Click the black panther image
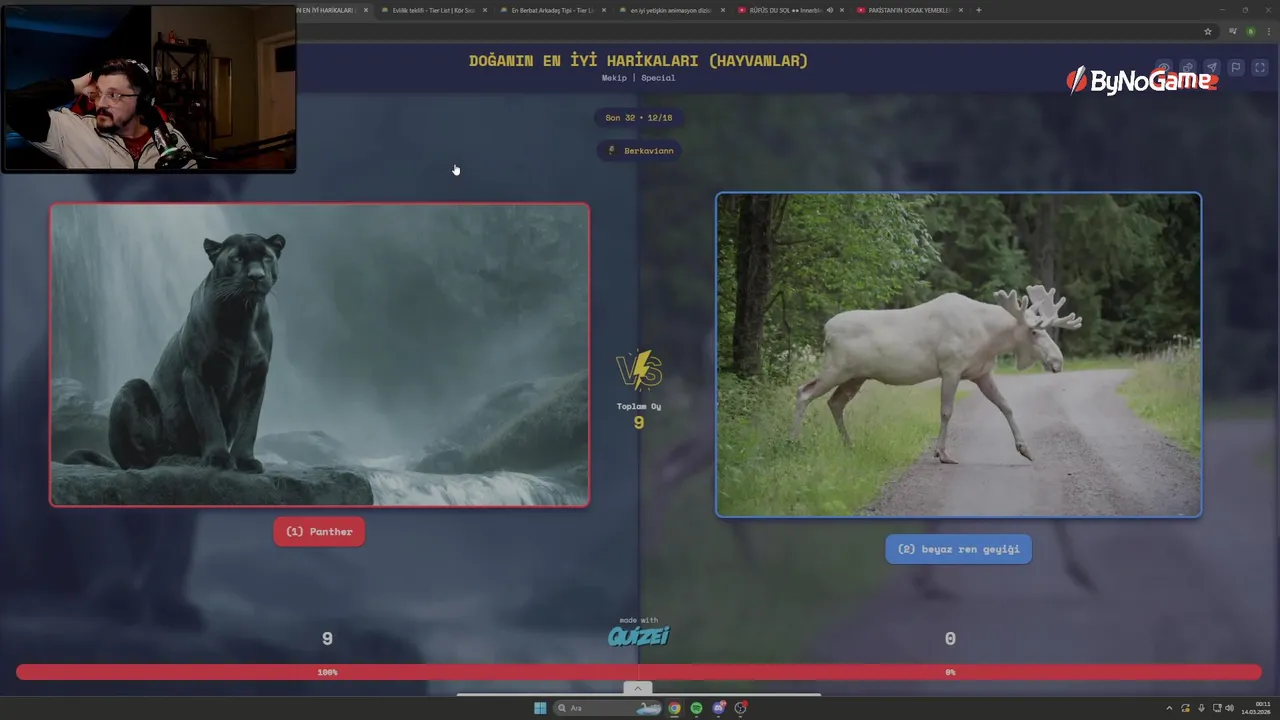1280x720 pixels. tap(320, 355)
